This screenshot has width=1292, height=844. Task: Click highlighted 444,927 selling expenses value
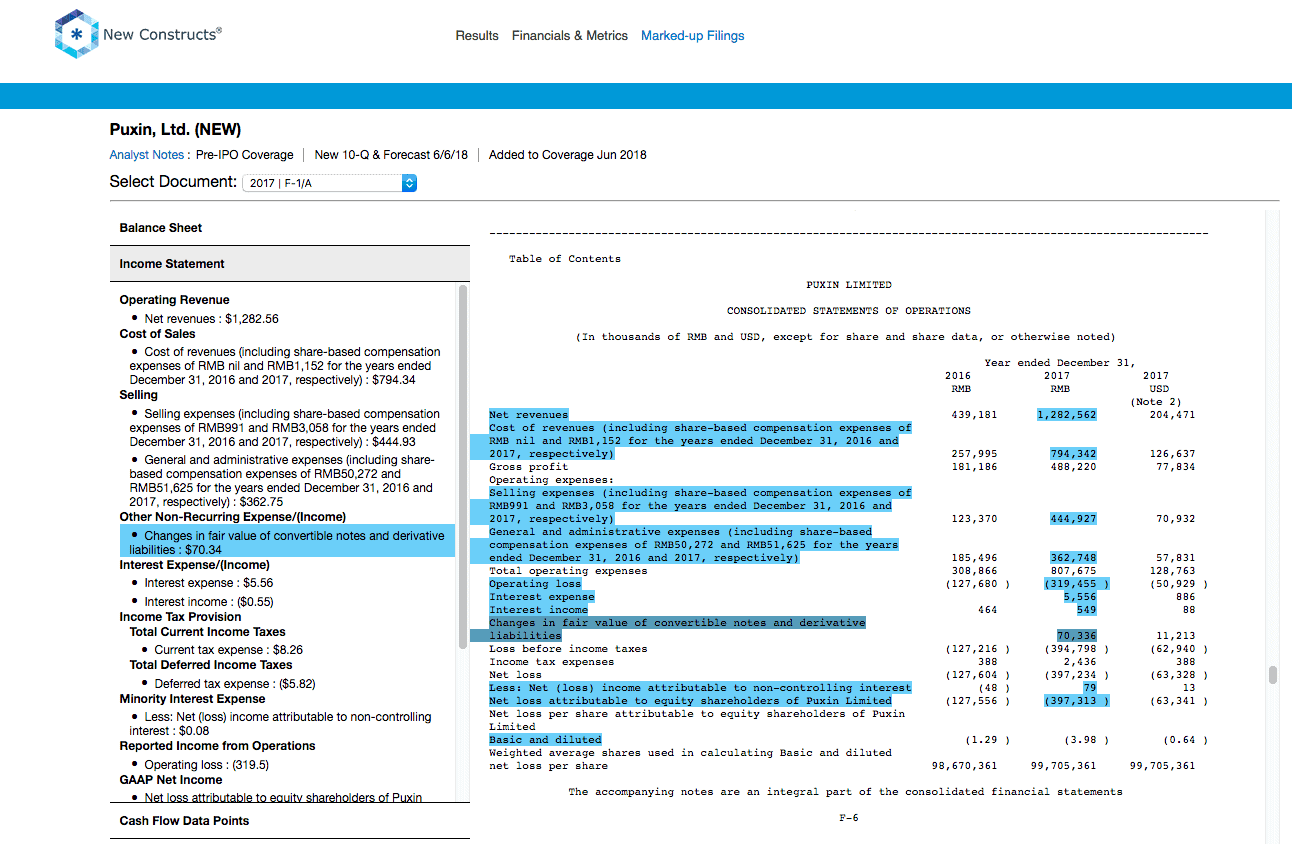click(x=1073, y=519)
